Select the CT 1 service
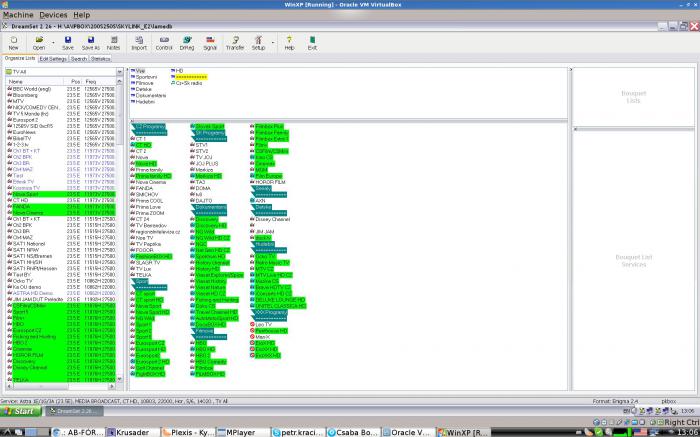The image size is (700, 437). tap(138, 139)
